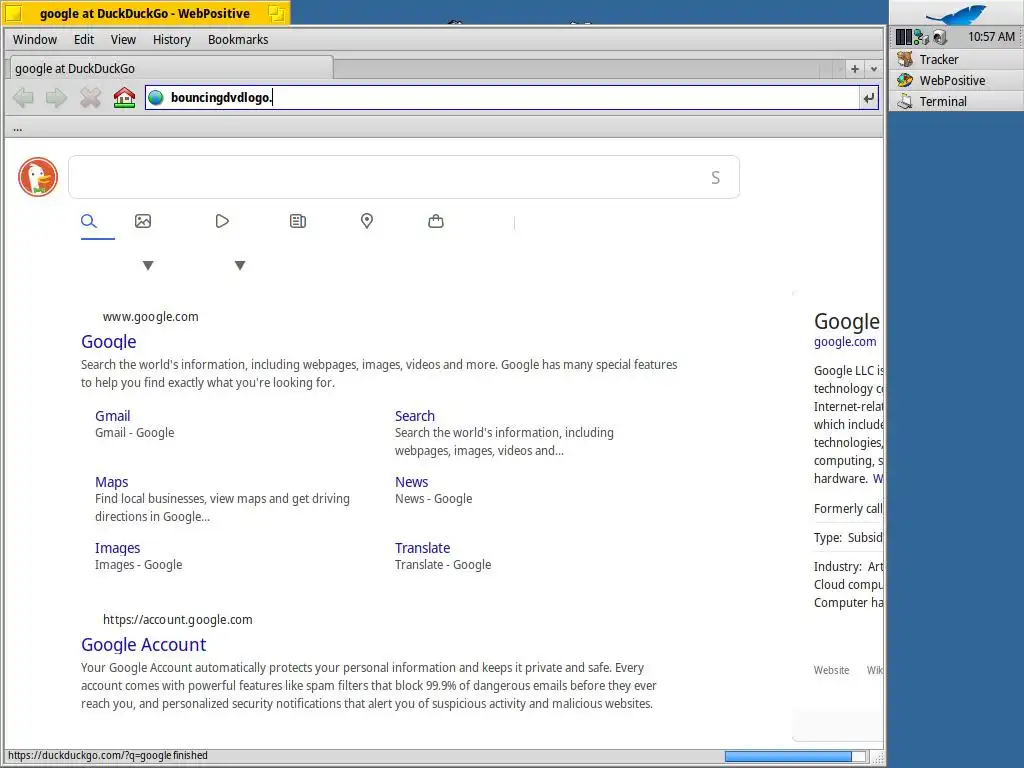Go to the home page icon
The width and height of the screenshot is (1024, 768).
click(124, 98)
